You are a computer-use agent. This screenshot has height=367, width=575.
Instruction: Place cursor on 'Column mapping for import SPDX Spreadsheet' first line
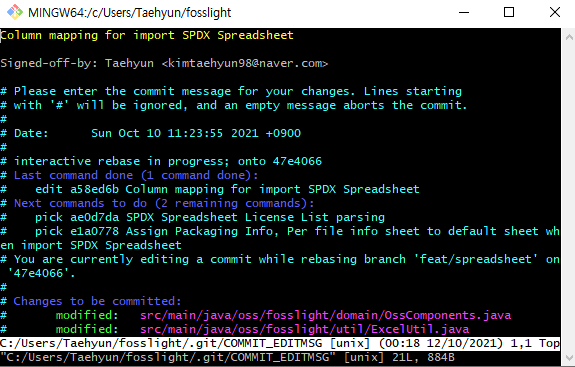tap(147, 35)
